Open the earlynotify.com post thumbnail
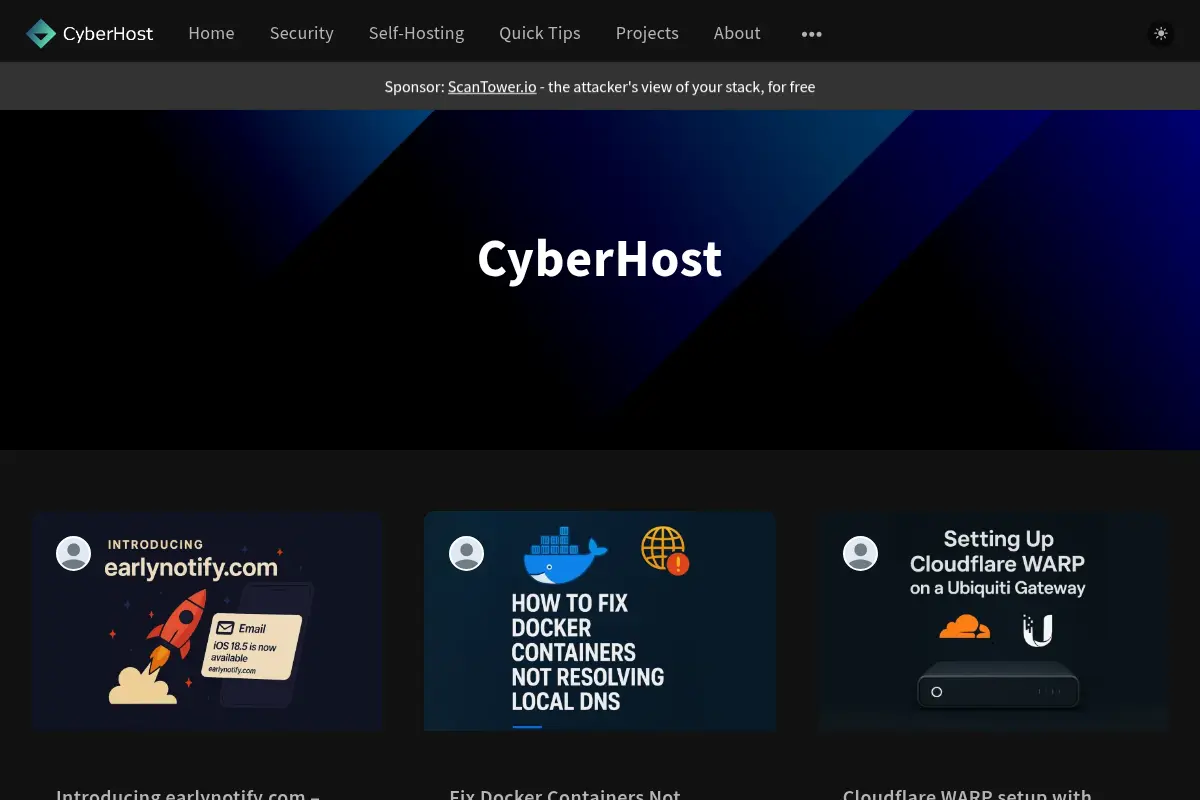 click(208, 621)
